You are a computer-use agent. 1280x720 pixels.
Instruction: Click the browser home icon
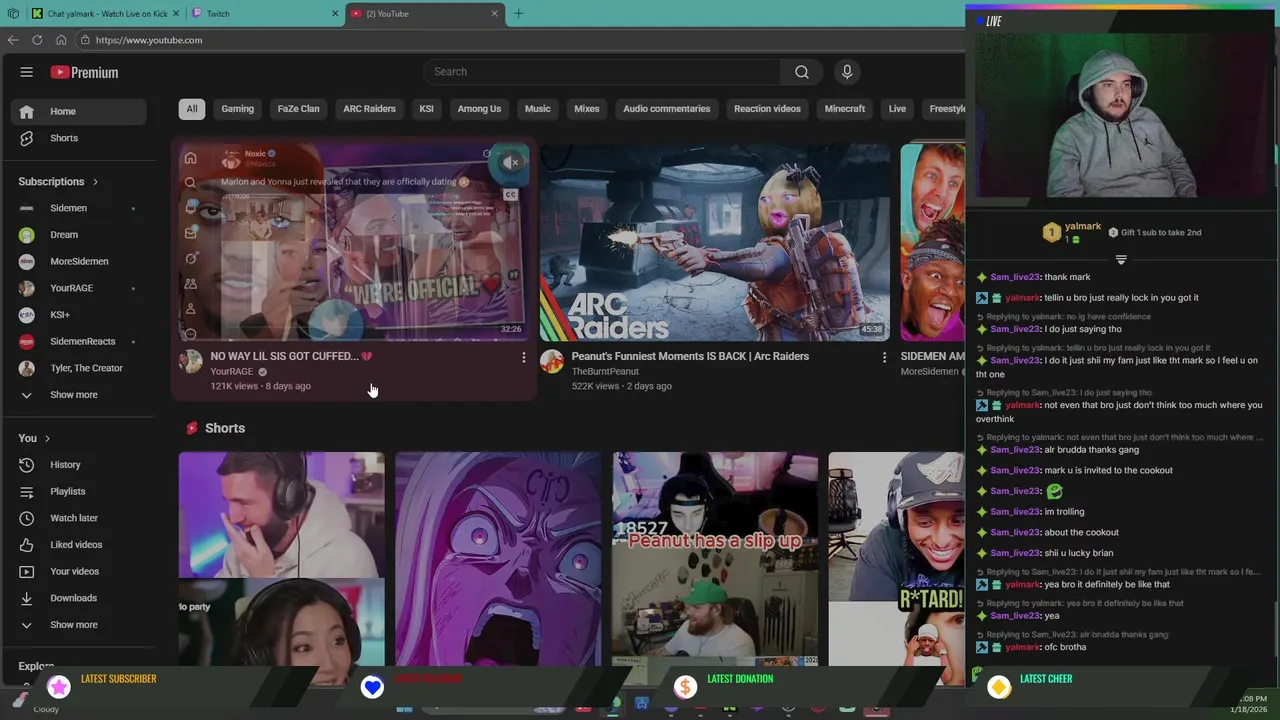[x=61, y=40]
